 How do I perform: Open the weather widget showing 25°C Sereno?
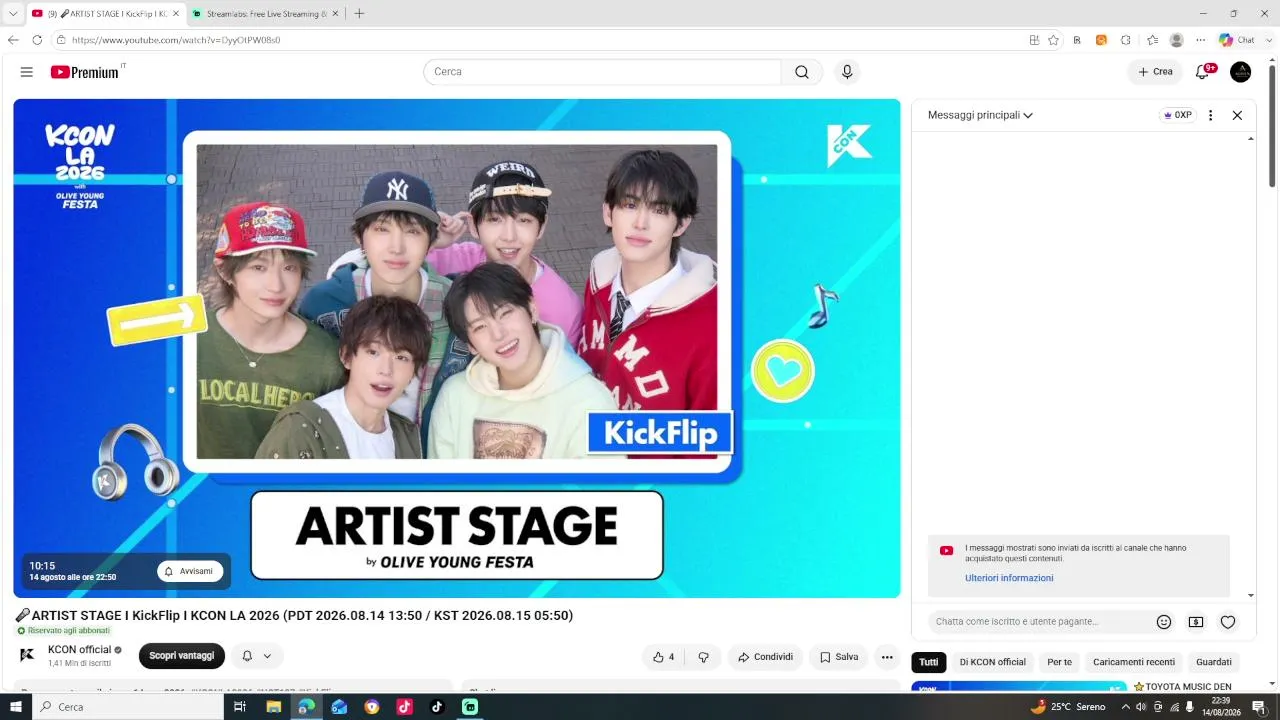(1068, 707)
